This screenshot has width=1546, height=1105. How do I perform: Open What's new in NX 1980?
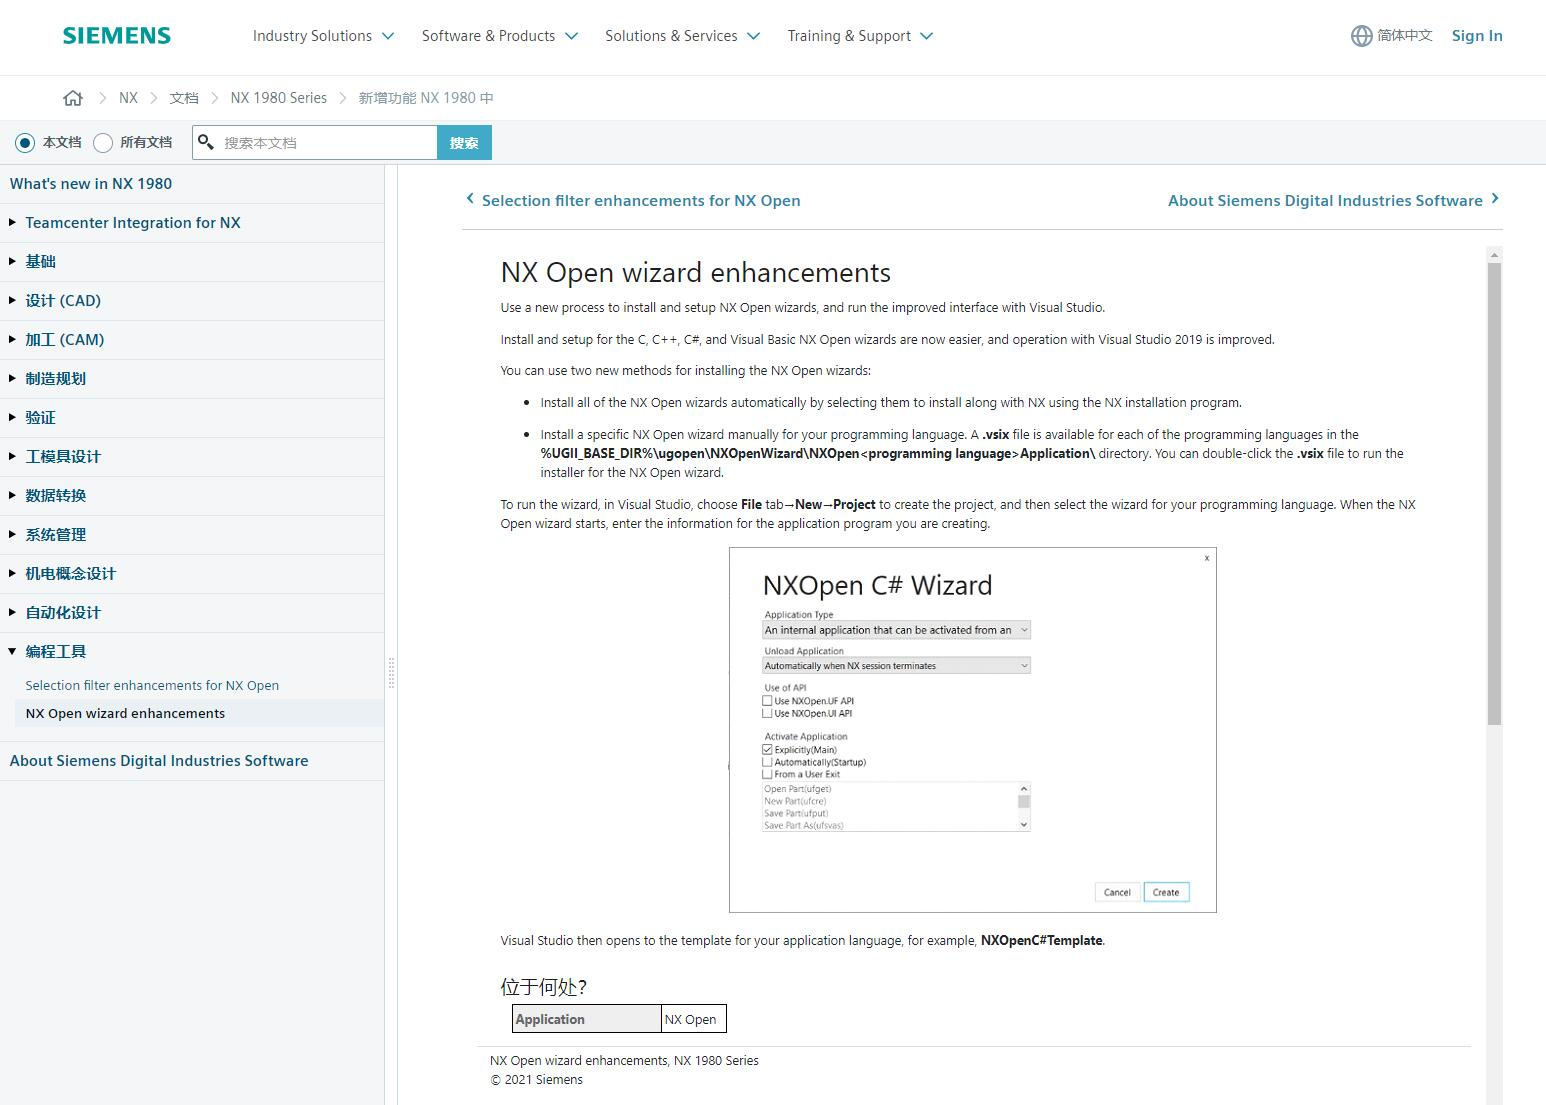(x=91, y=184)
